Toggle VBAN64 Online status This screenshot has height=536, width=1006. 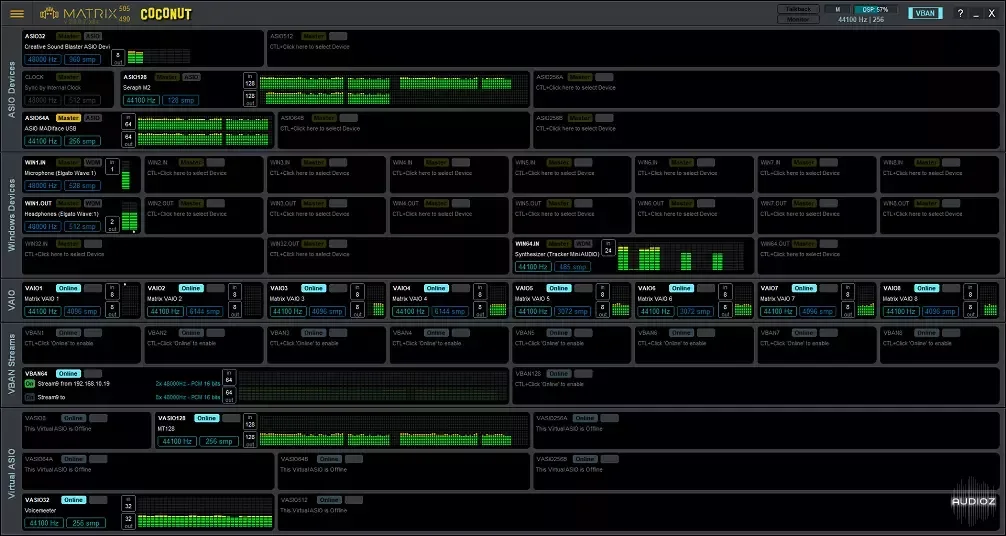[x=68, y=374]
